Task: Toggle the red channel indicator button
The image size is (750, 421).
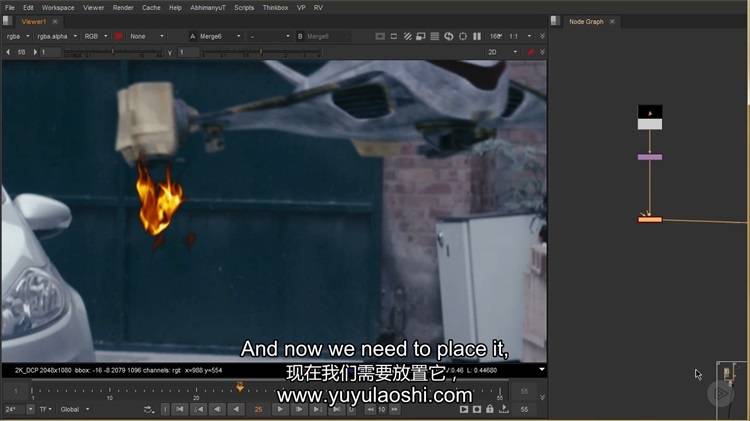Action: point(117,36)
